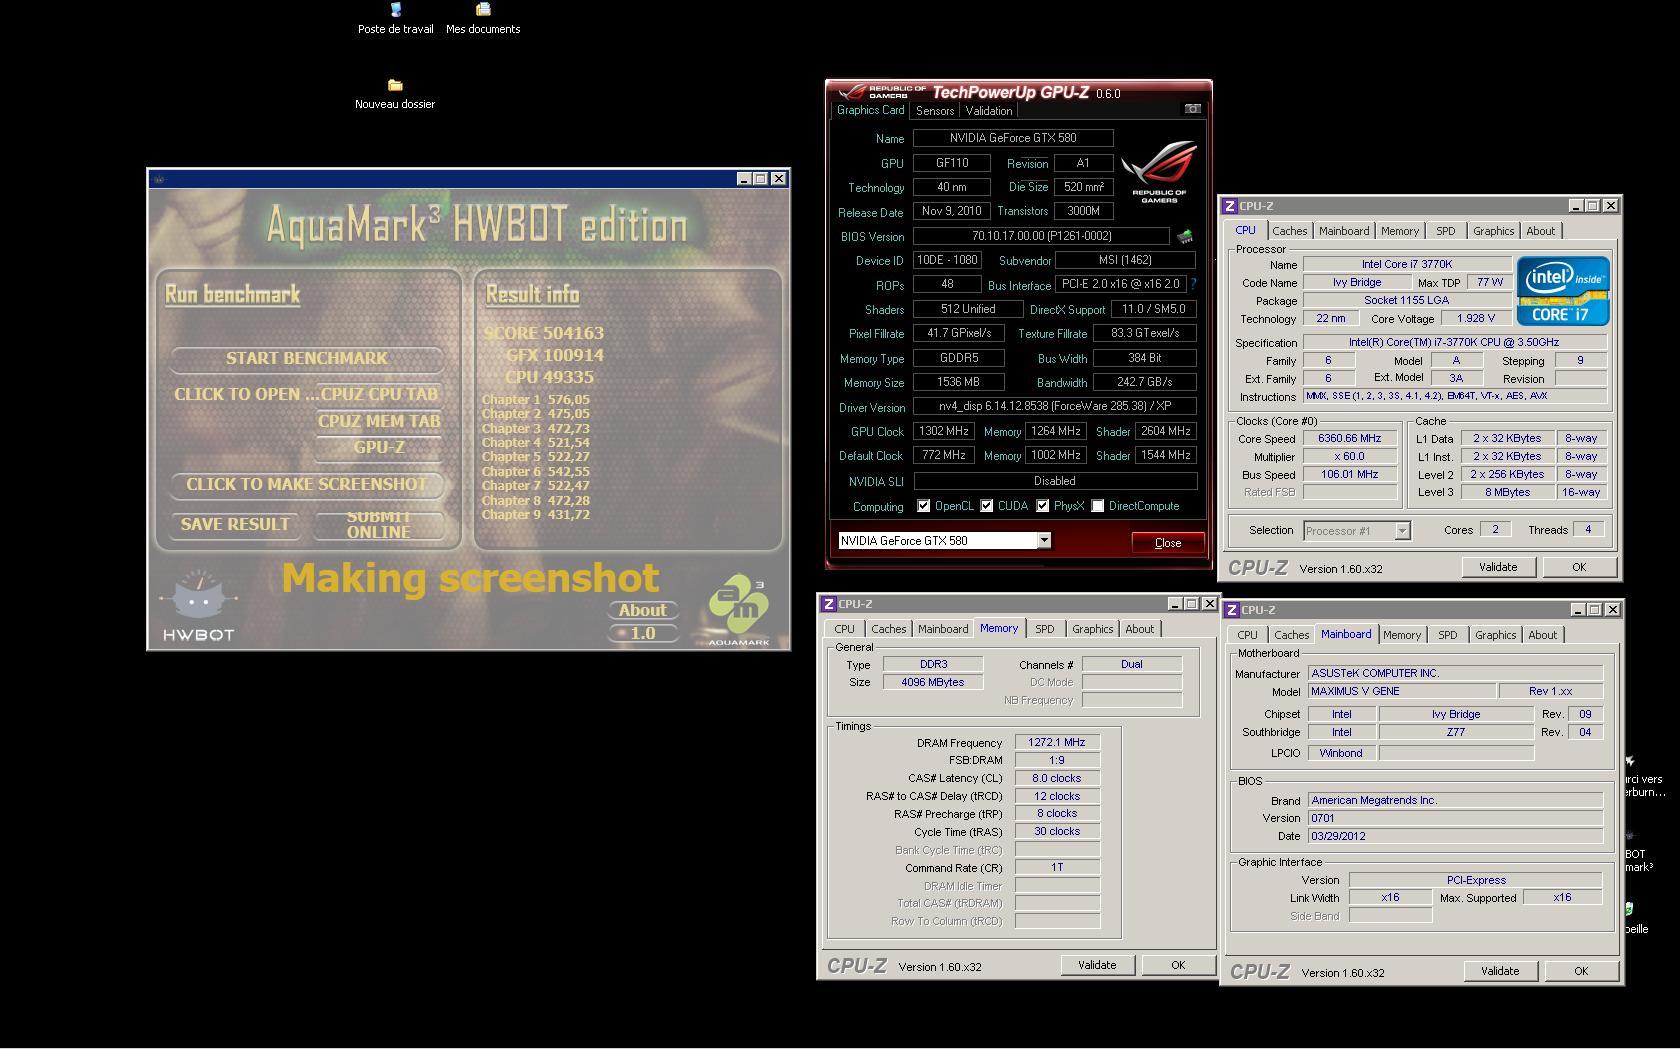The height and width of the screenshot is (1050, 1680).
Task: Click the BIOS save chip icon in GPU-Z
Action: [1185, 237]
